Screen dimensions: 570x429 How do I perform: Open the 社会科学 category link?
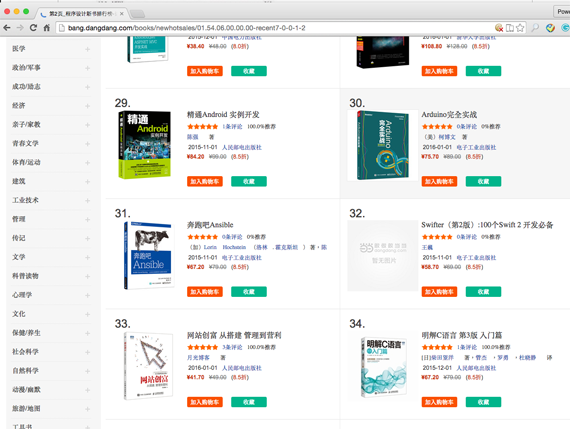tap(25, 351)
